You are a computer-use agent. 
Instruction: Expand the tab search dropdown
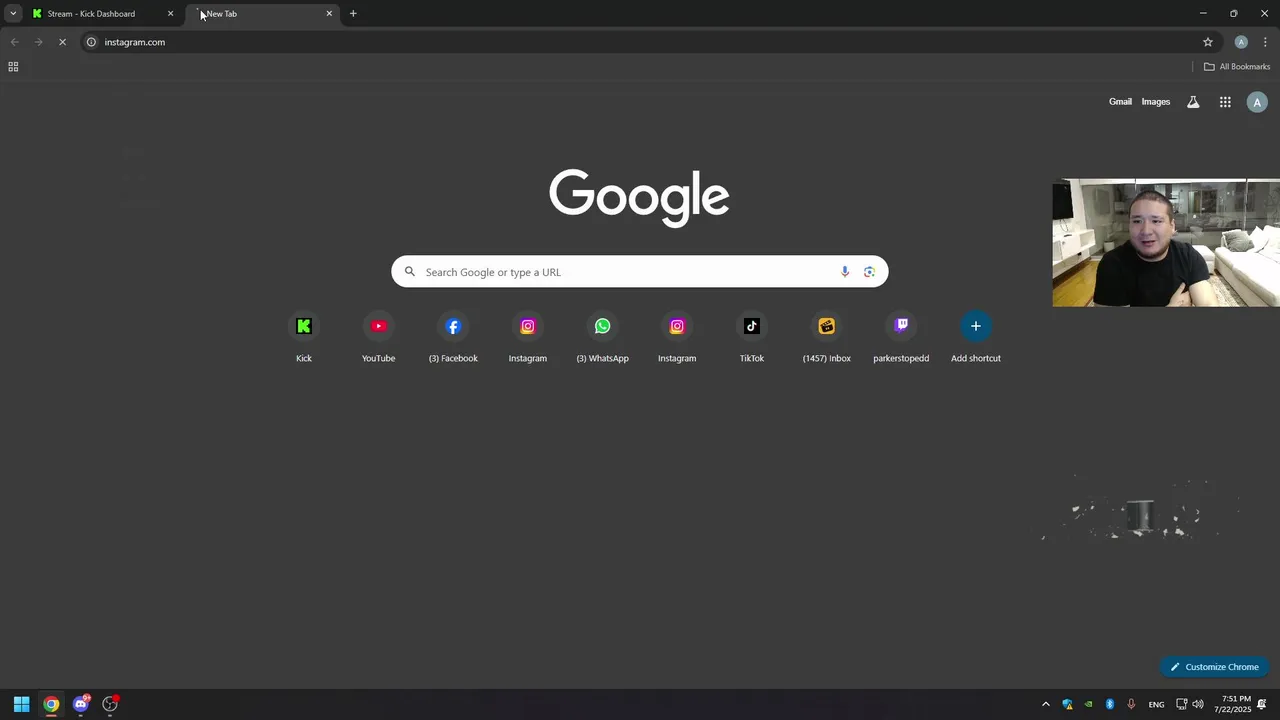(x=13, y=13)
